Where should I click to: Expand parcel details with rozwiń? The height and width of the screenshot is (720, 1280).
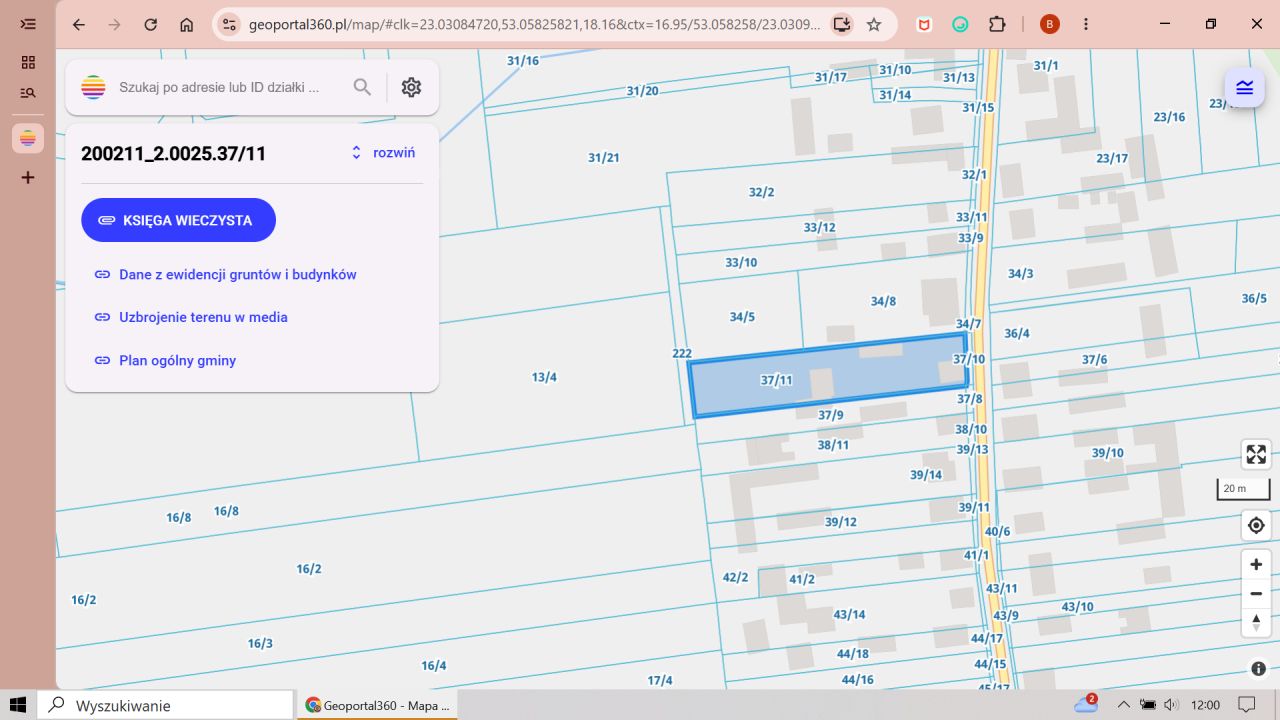(383, 153)
